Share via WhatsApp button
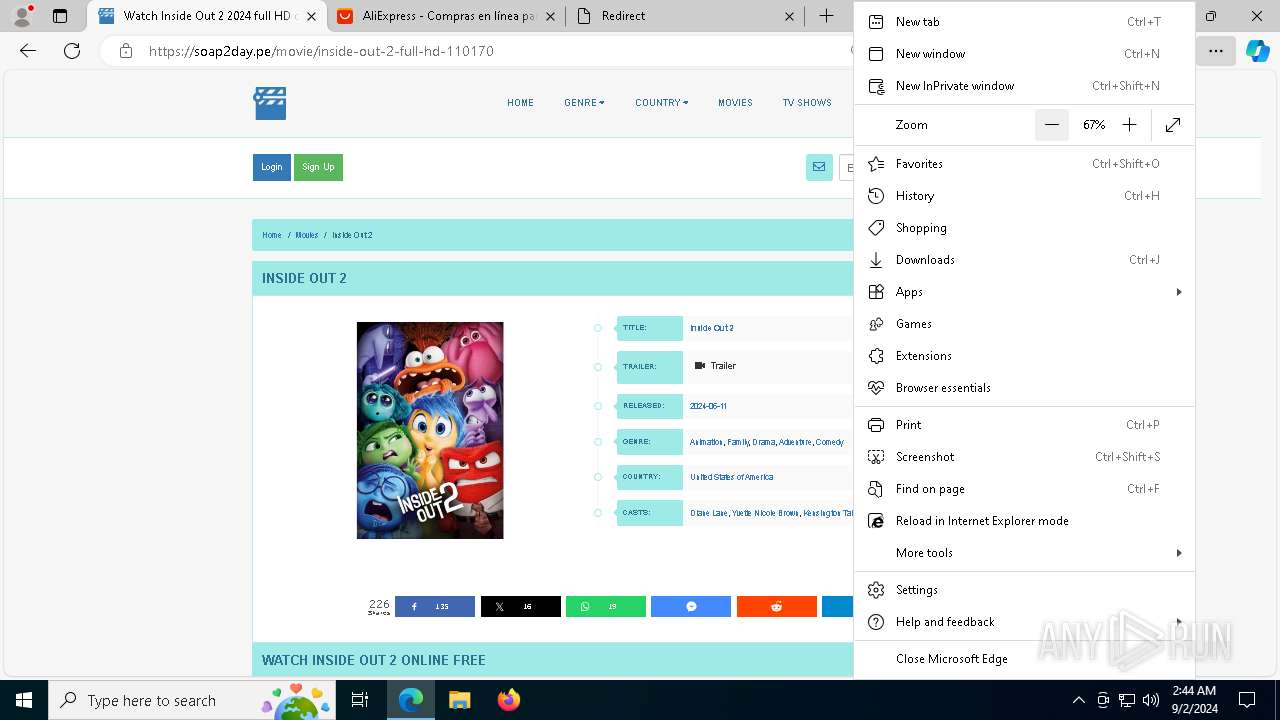1280x720 pixels. (x=606, y=607)
